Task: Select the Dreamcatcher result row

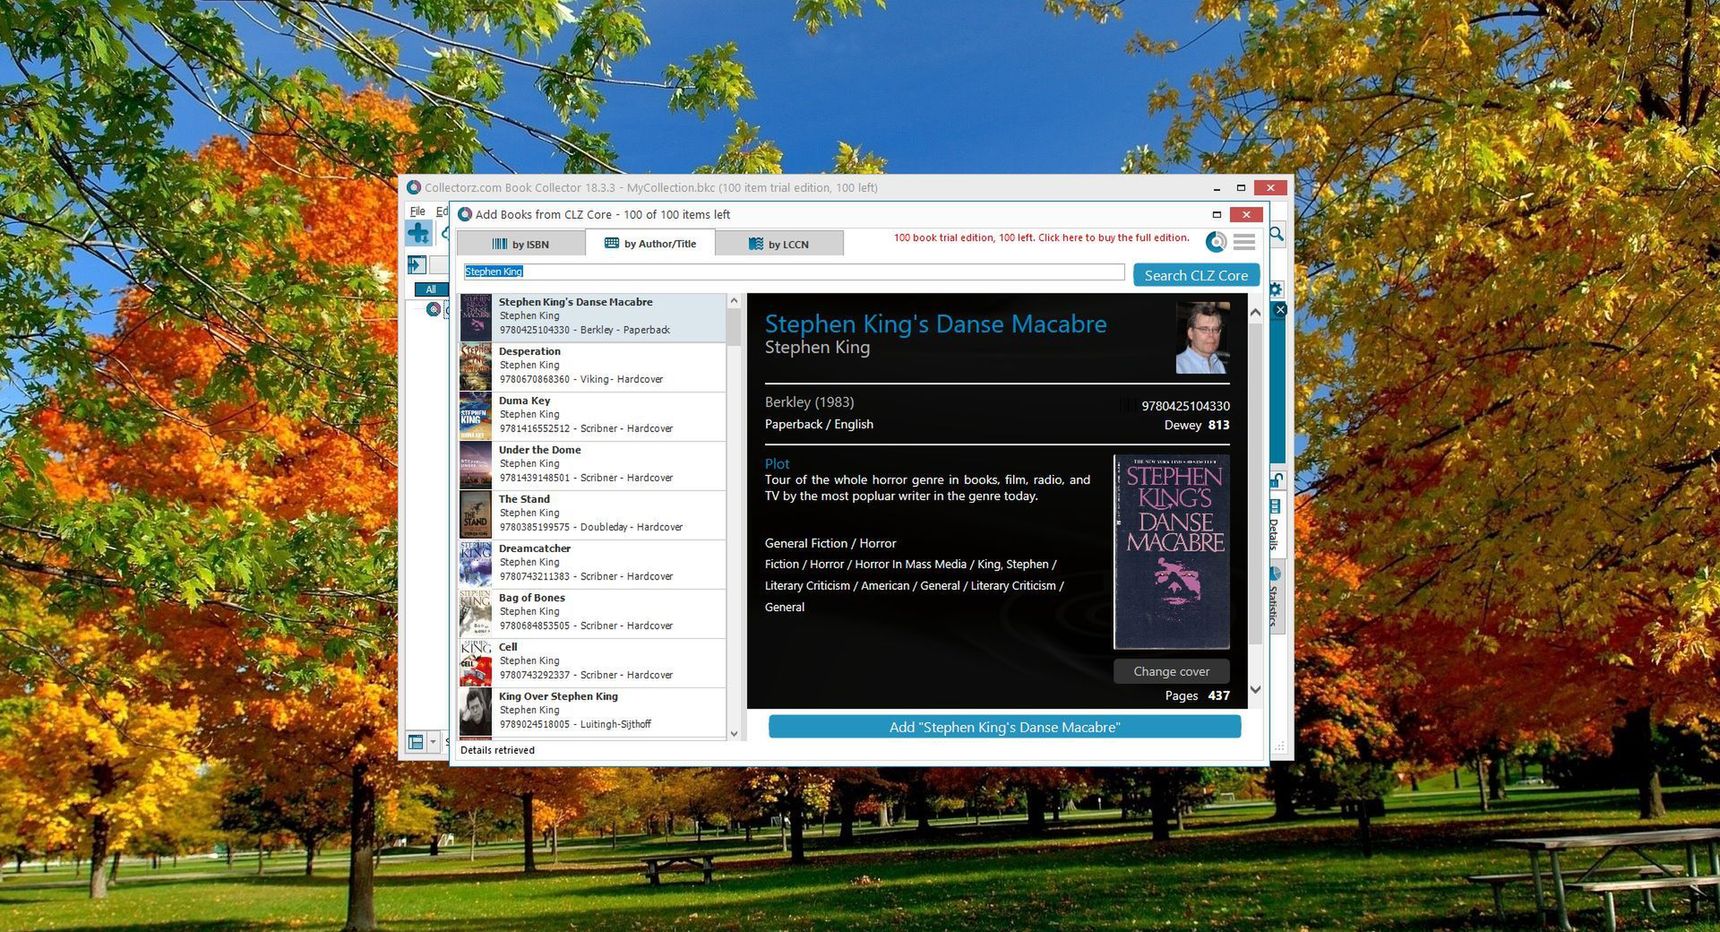Action: pos(593,564)
